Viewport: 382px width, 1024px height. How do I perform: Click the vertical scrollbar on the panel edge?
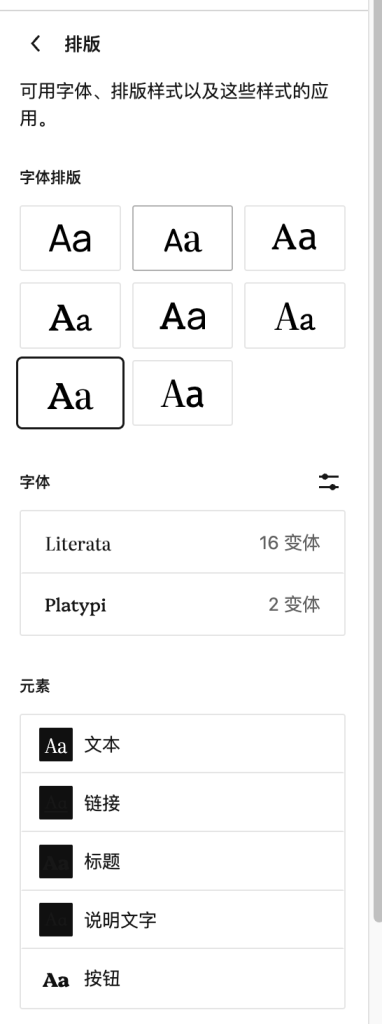click(x=377, y=457)
